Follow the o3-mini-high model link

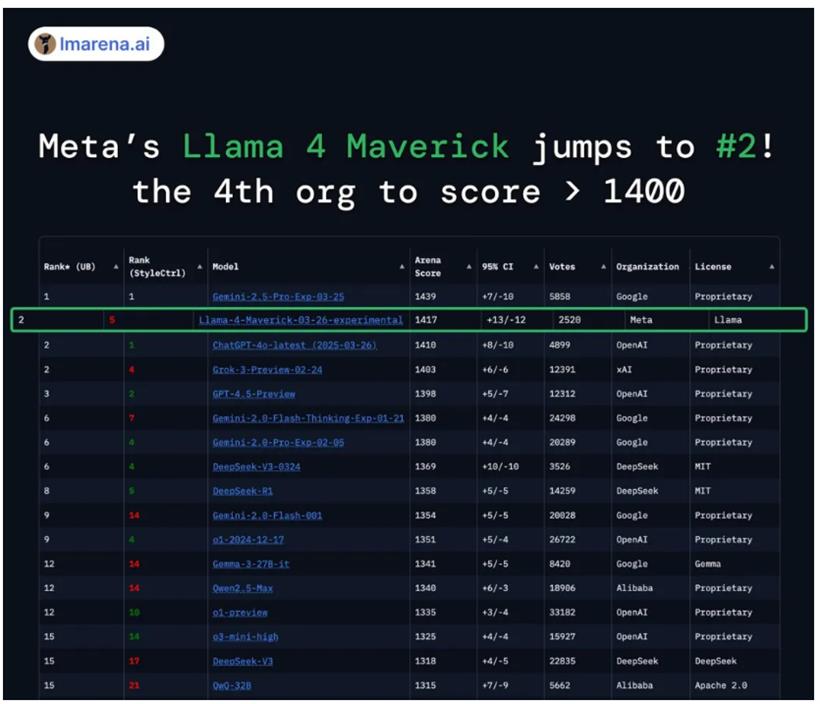[245, 637]
